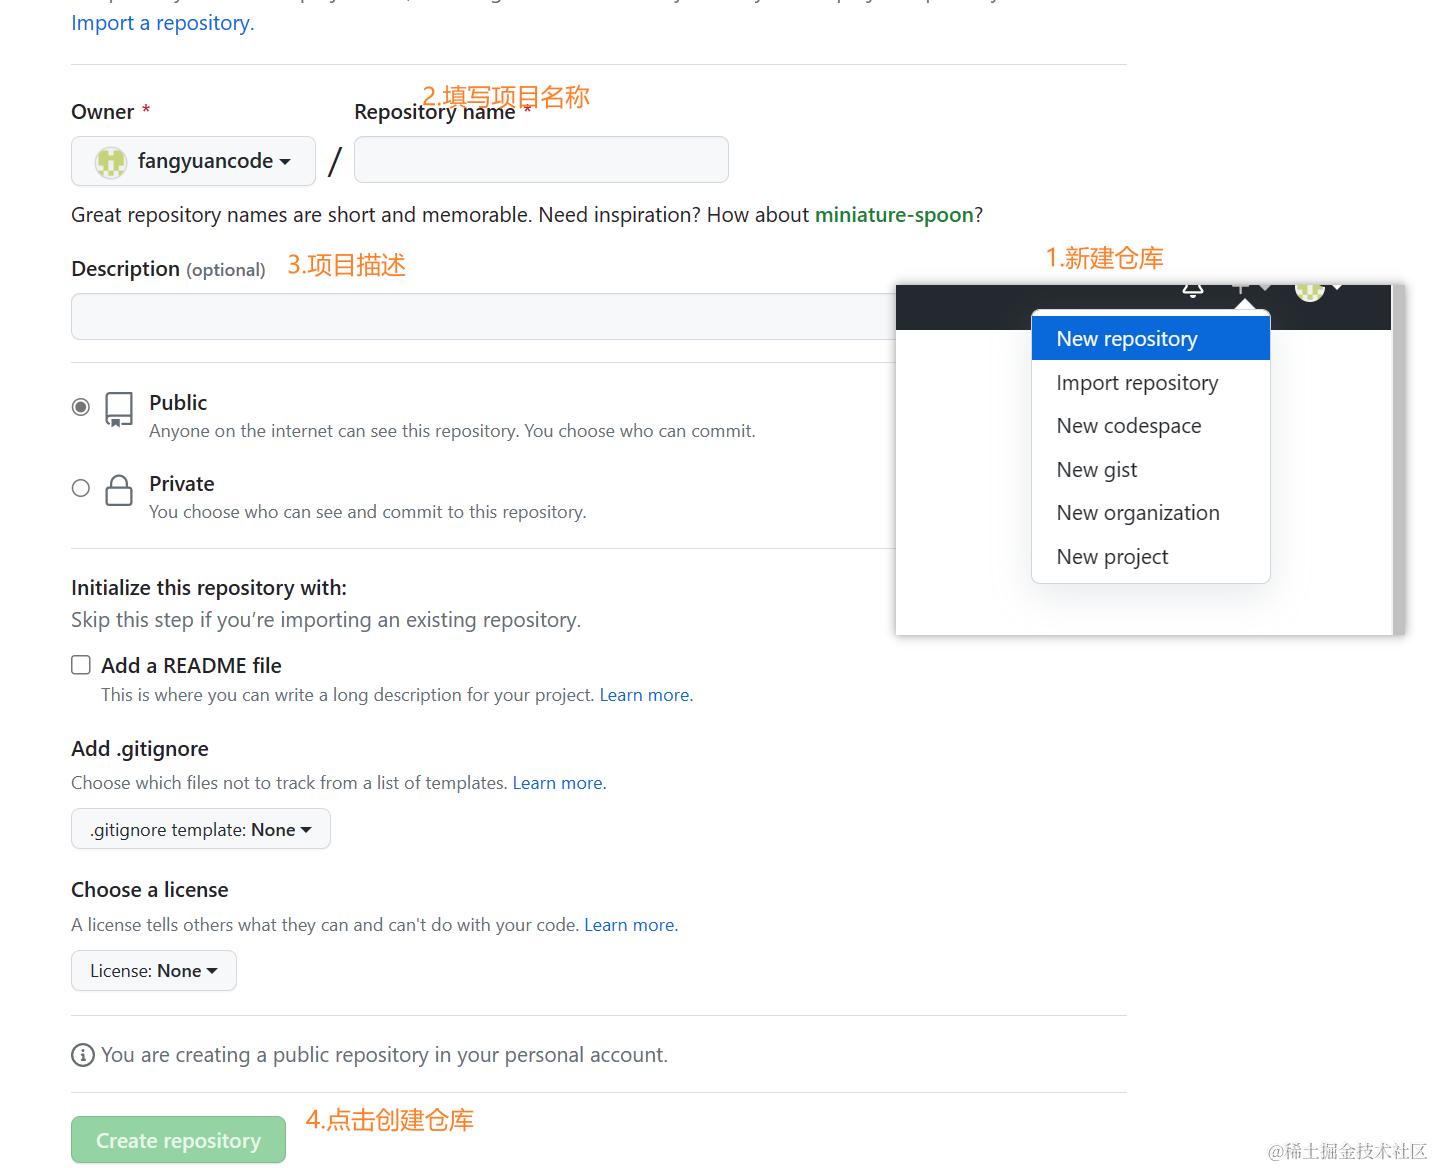This screenshot has width=1434, height=1168.
Task: Select the Public radio button
Action: [81, 407]
